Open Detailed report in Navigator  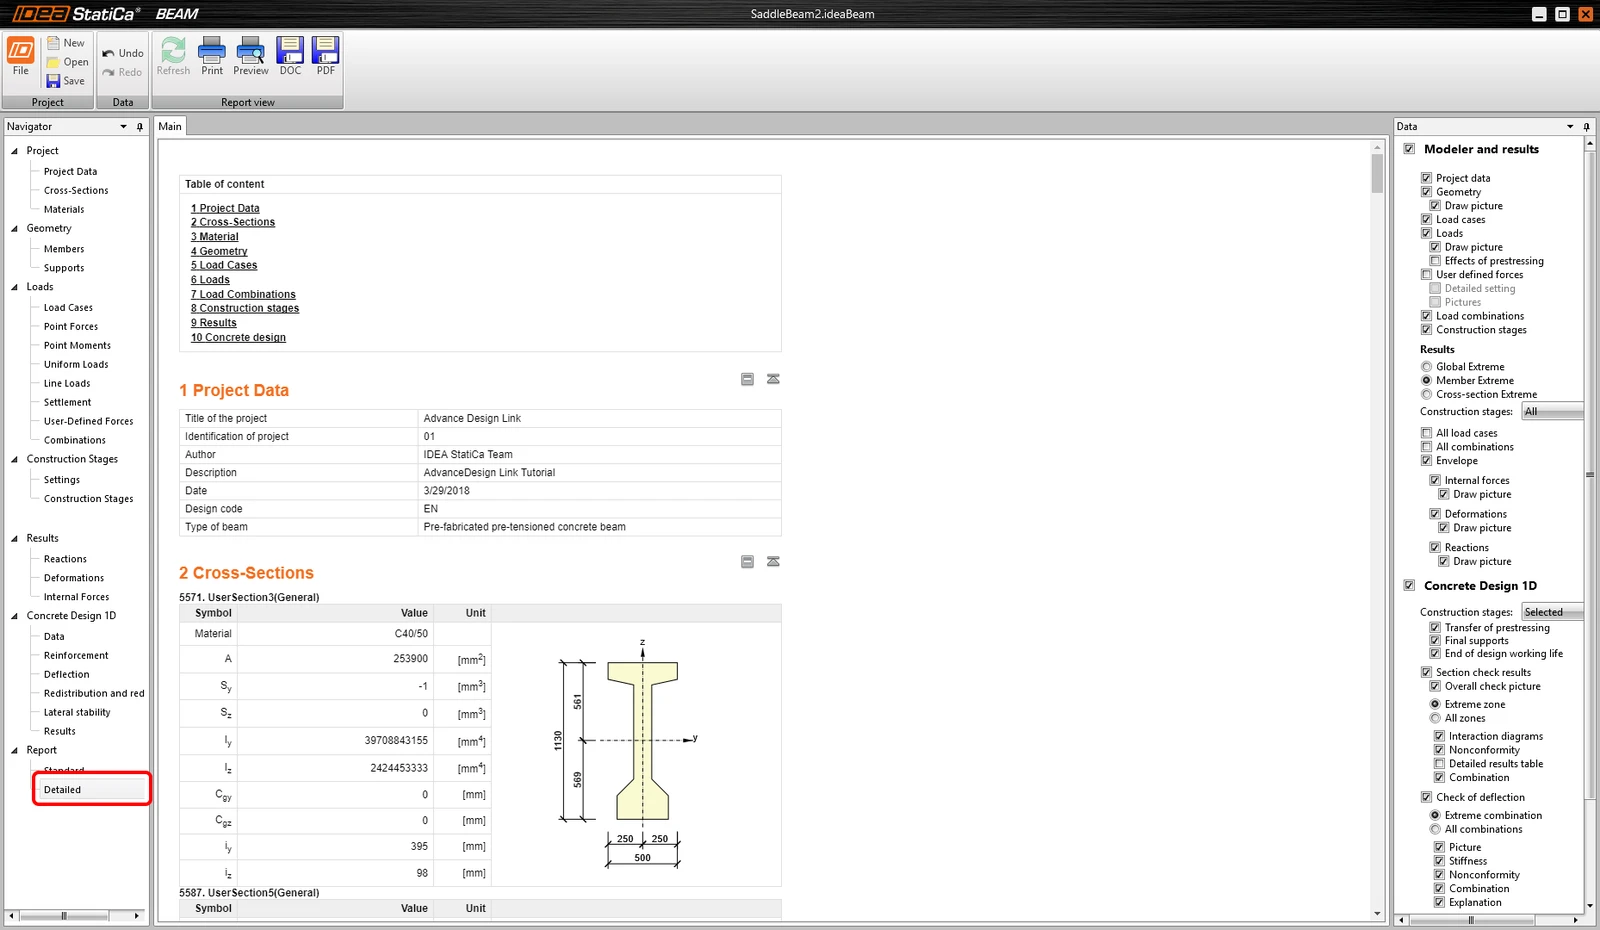pyautogui.click(x=62, y=790)
